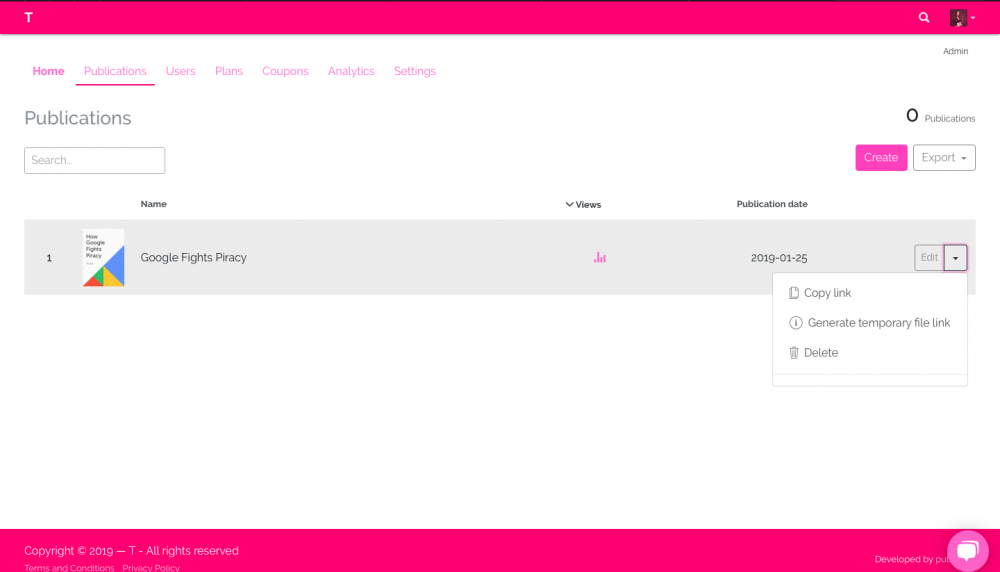Open the admin user avatar menu

(x=960, y=18)
